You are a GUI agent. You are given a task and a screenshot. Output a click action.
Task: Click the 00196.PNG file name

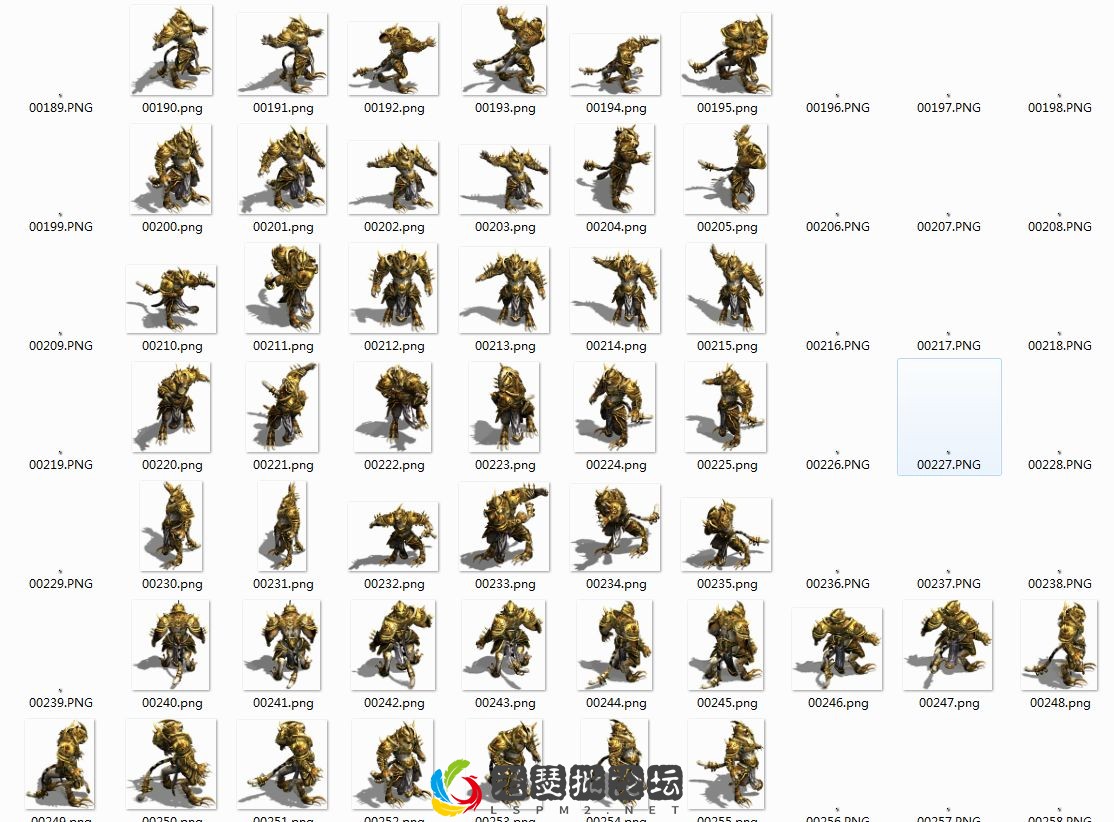(x=838, y=108)
